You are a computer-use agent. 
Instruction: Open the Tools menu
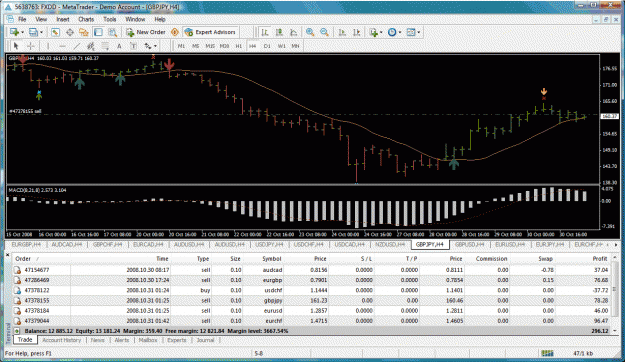[x=110, y=19]
